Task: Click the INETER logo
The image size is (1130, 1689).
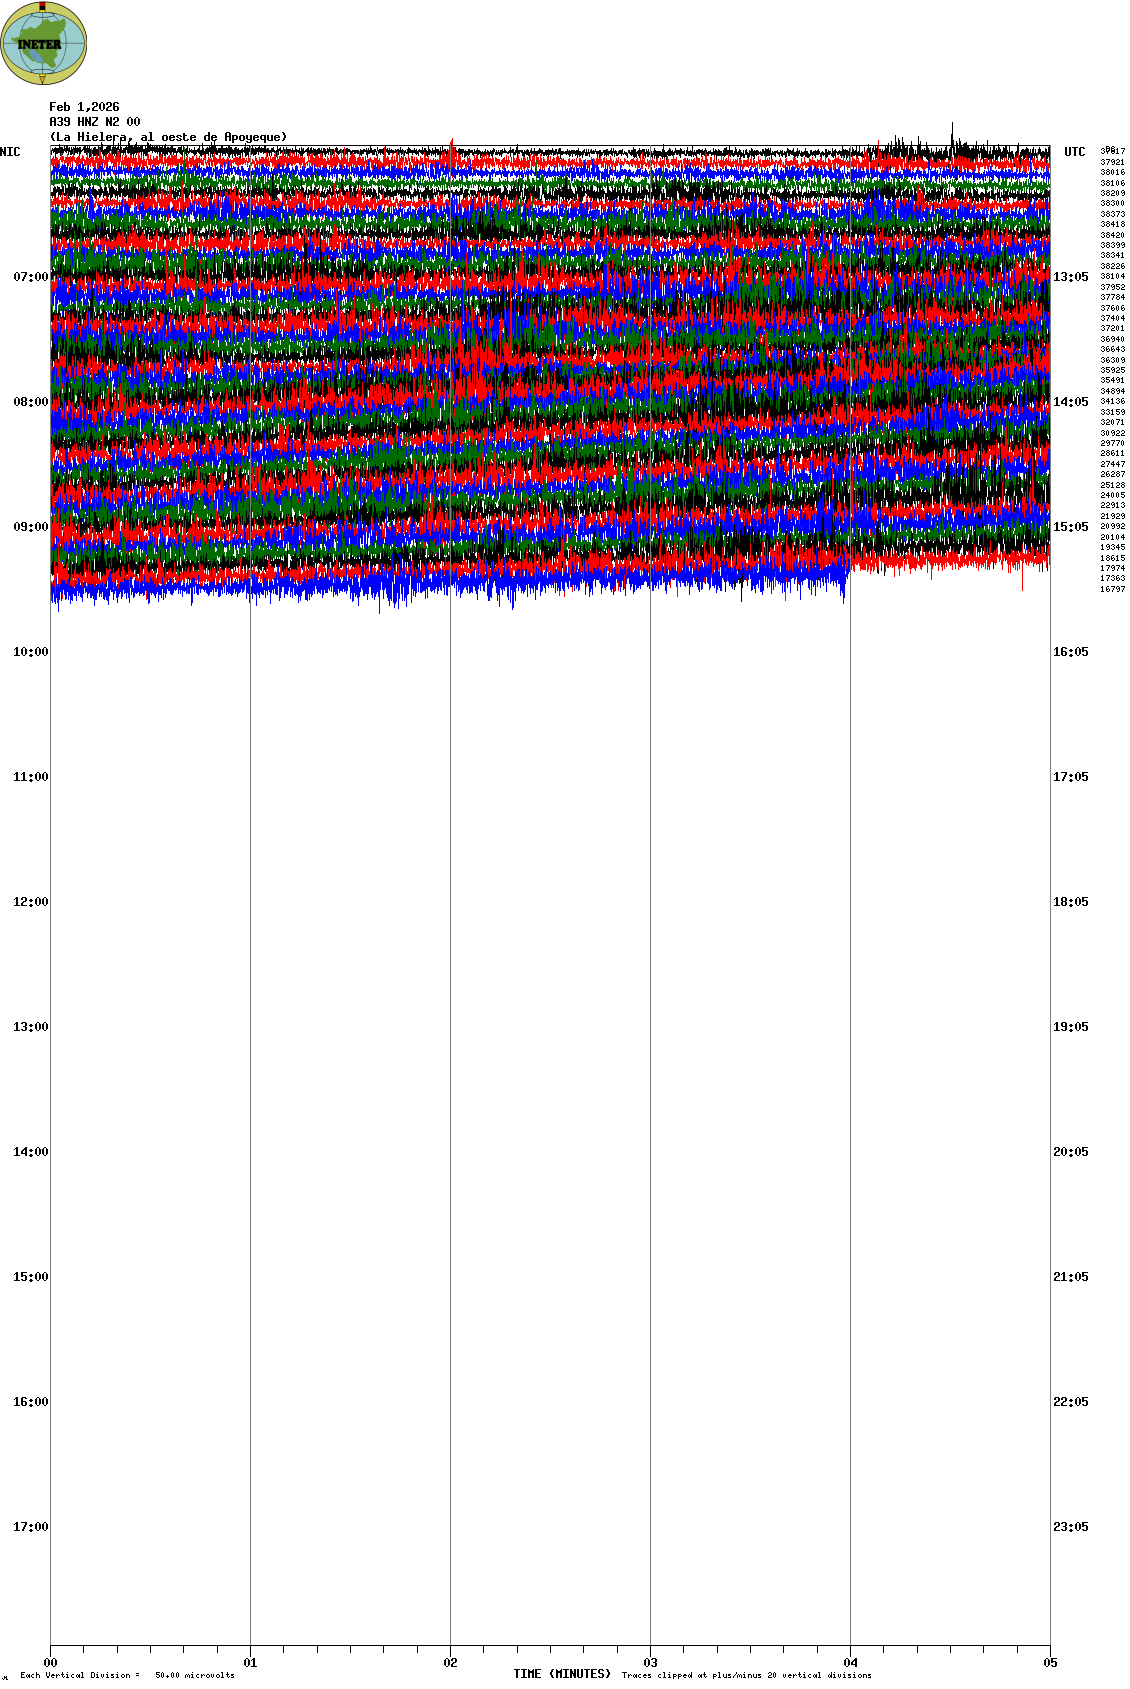Action: [44, 43]
